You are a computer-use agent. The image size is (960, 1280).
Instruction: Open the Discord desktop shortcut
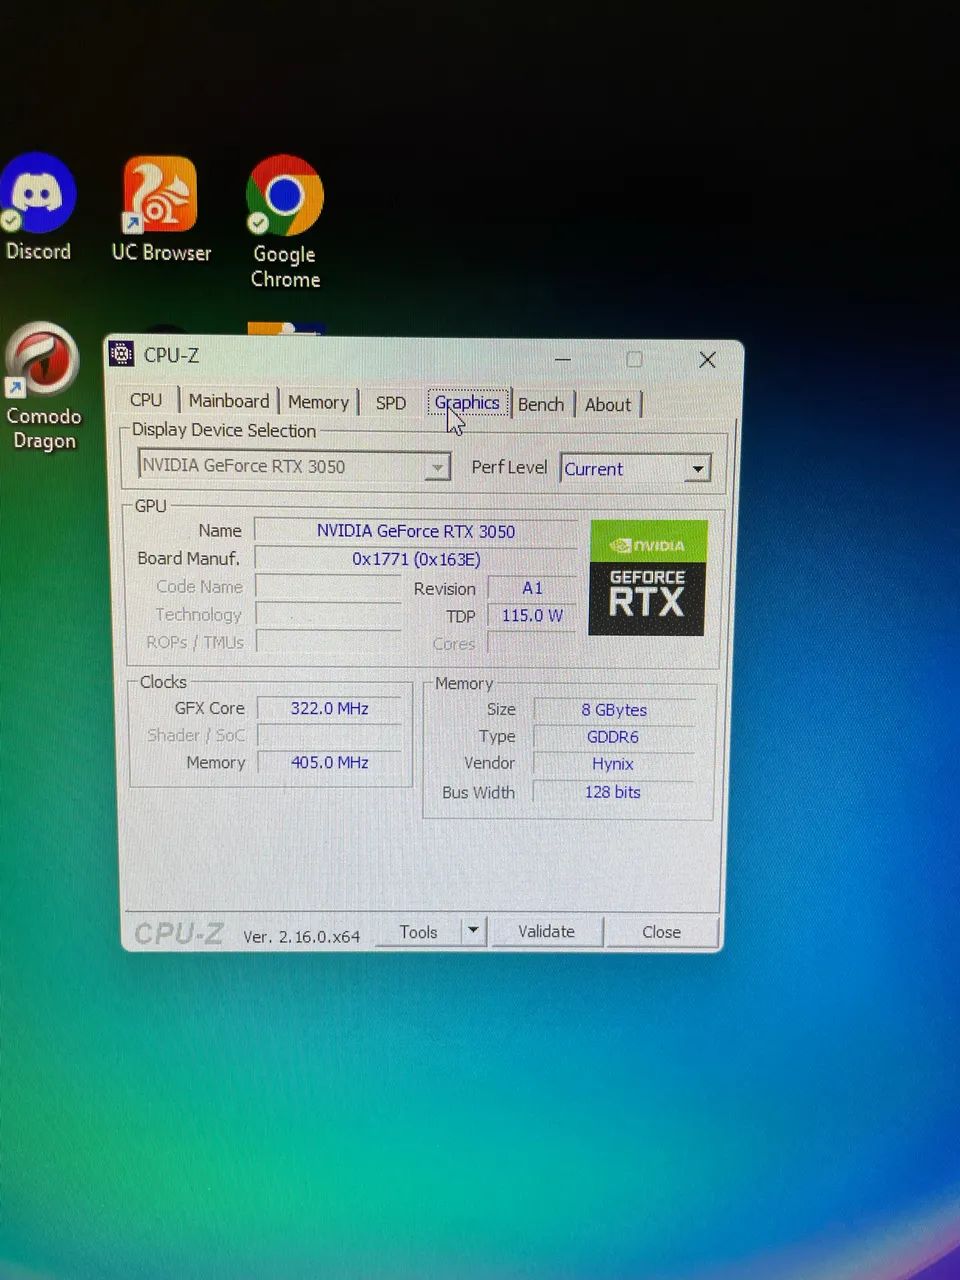[38, 208]
